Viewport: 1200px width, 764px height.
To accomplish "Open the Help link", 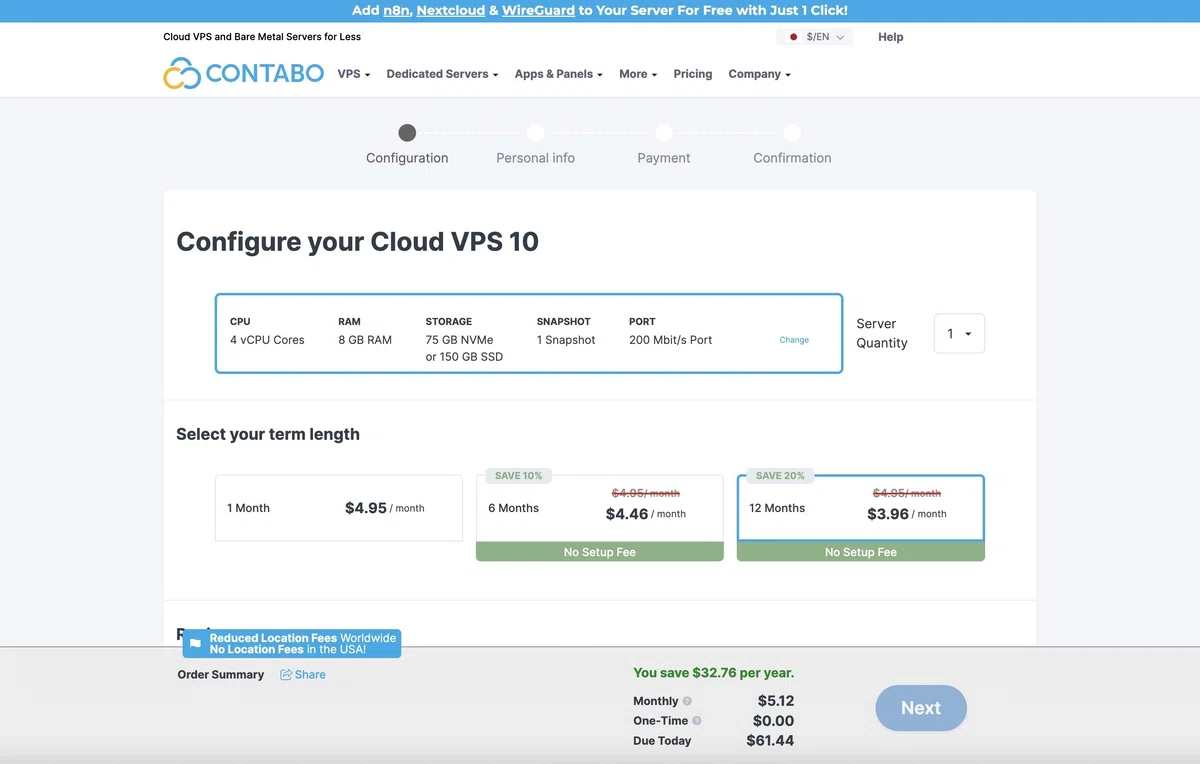I will (x=891, y=37).
